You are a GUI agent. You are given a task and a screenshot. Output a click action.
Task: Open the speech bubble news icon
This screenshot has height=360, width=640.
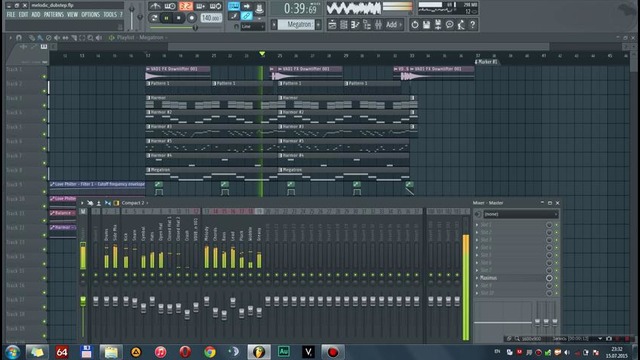(x=449, y=25)
